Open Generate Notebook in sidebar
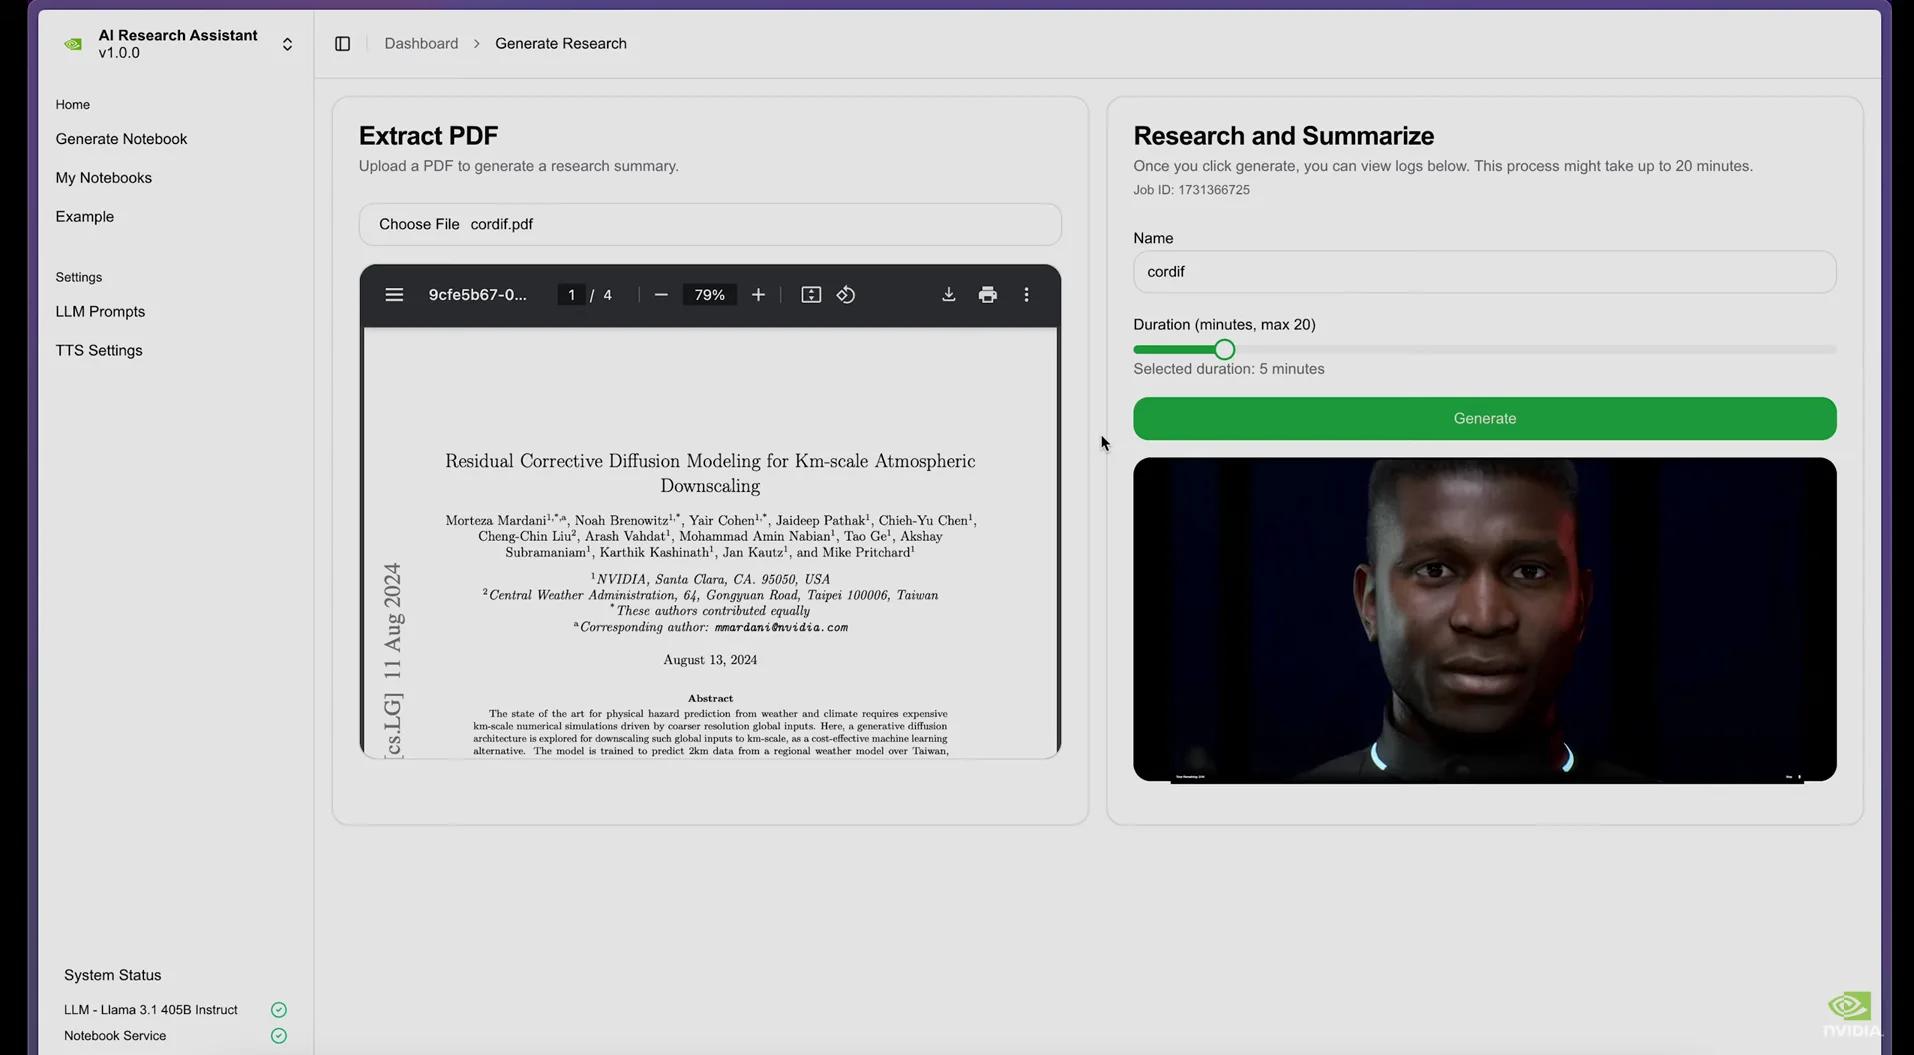The width and height of the screenshot is (1914, 1055). 121,139
